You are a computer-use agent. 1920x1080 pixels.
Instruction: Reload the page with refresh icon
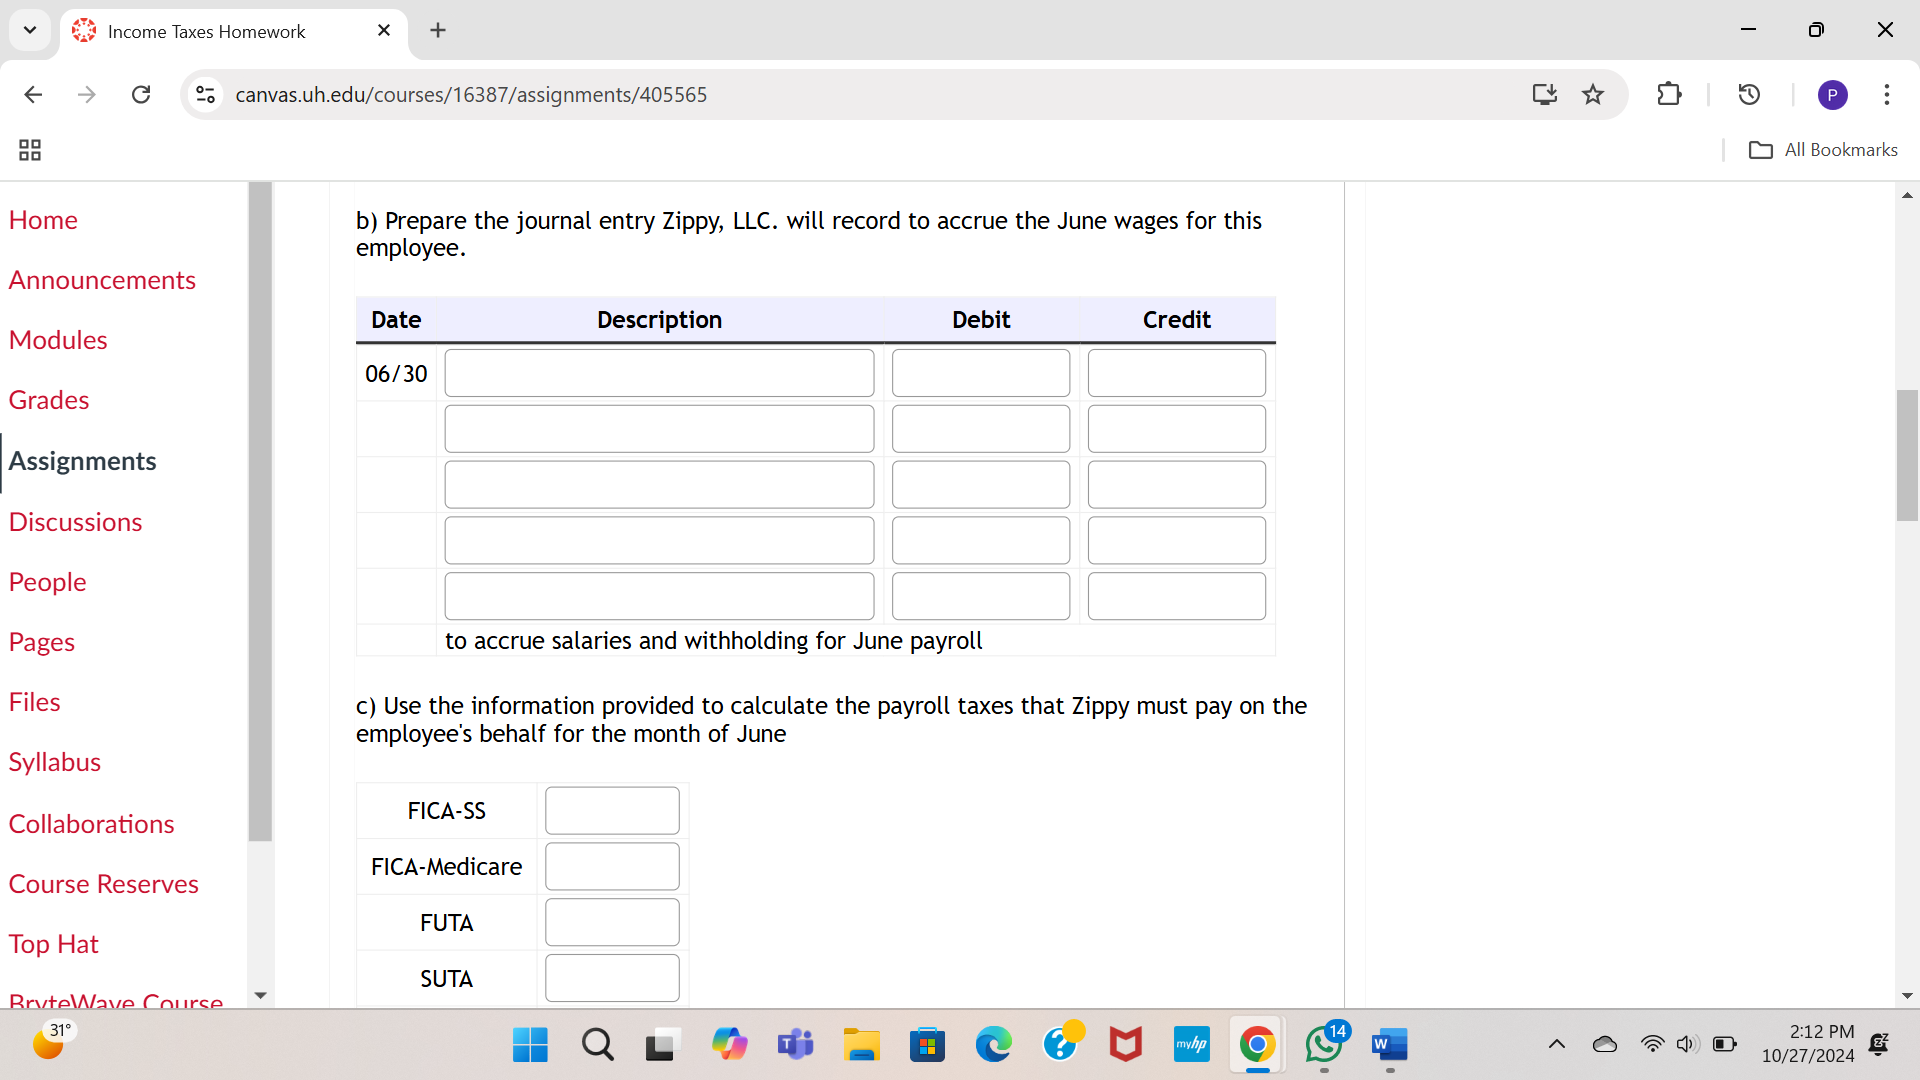click(141, 94)
